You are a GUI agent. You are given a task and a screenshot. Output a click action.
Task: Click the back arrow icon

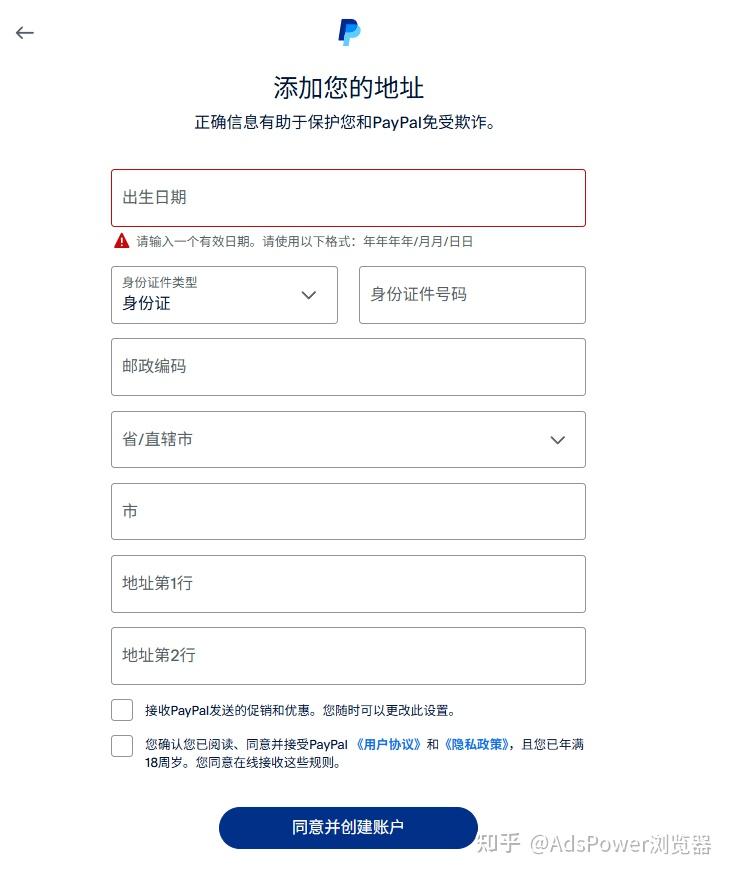[25, 33]
